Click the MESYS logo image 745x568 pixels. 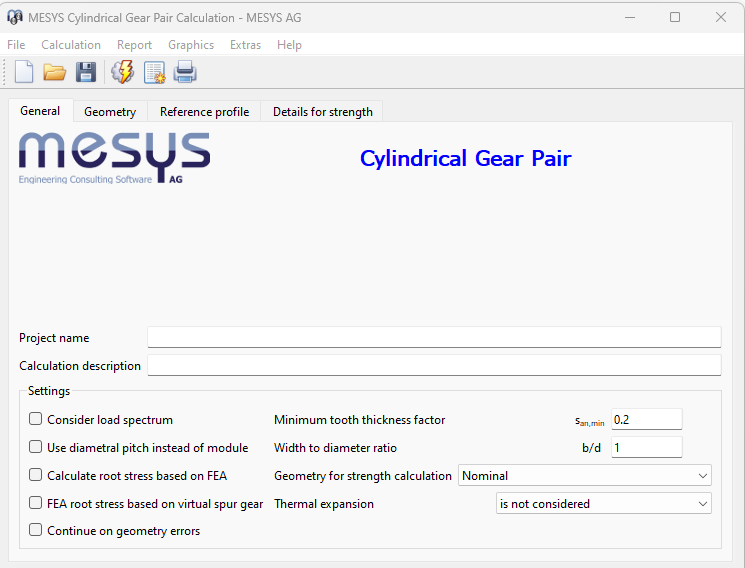(114, 158)
